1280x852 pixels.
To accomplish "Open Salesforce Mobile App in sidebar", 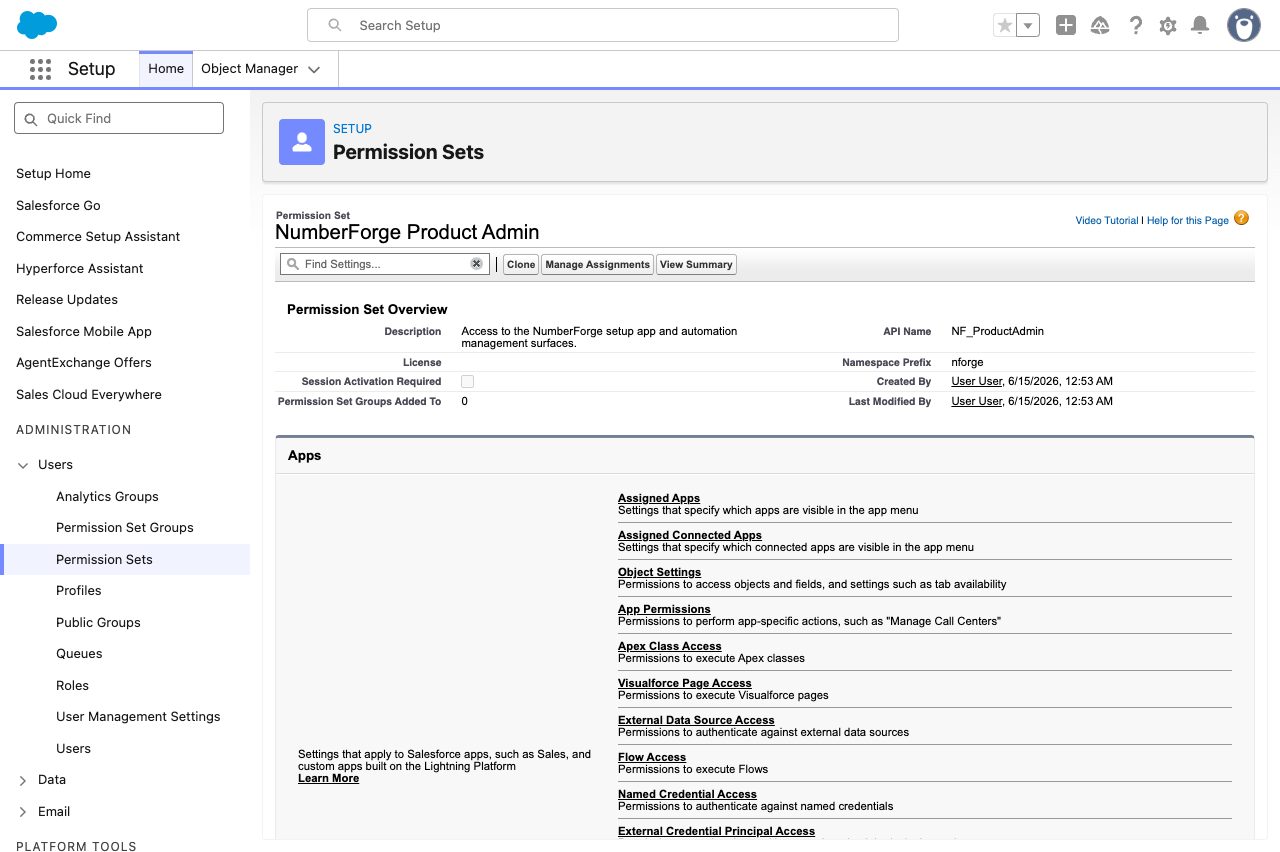I will (84, 331).
